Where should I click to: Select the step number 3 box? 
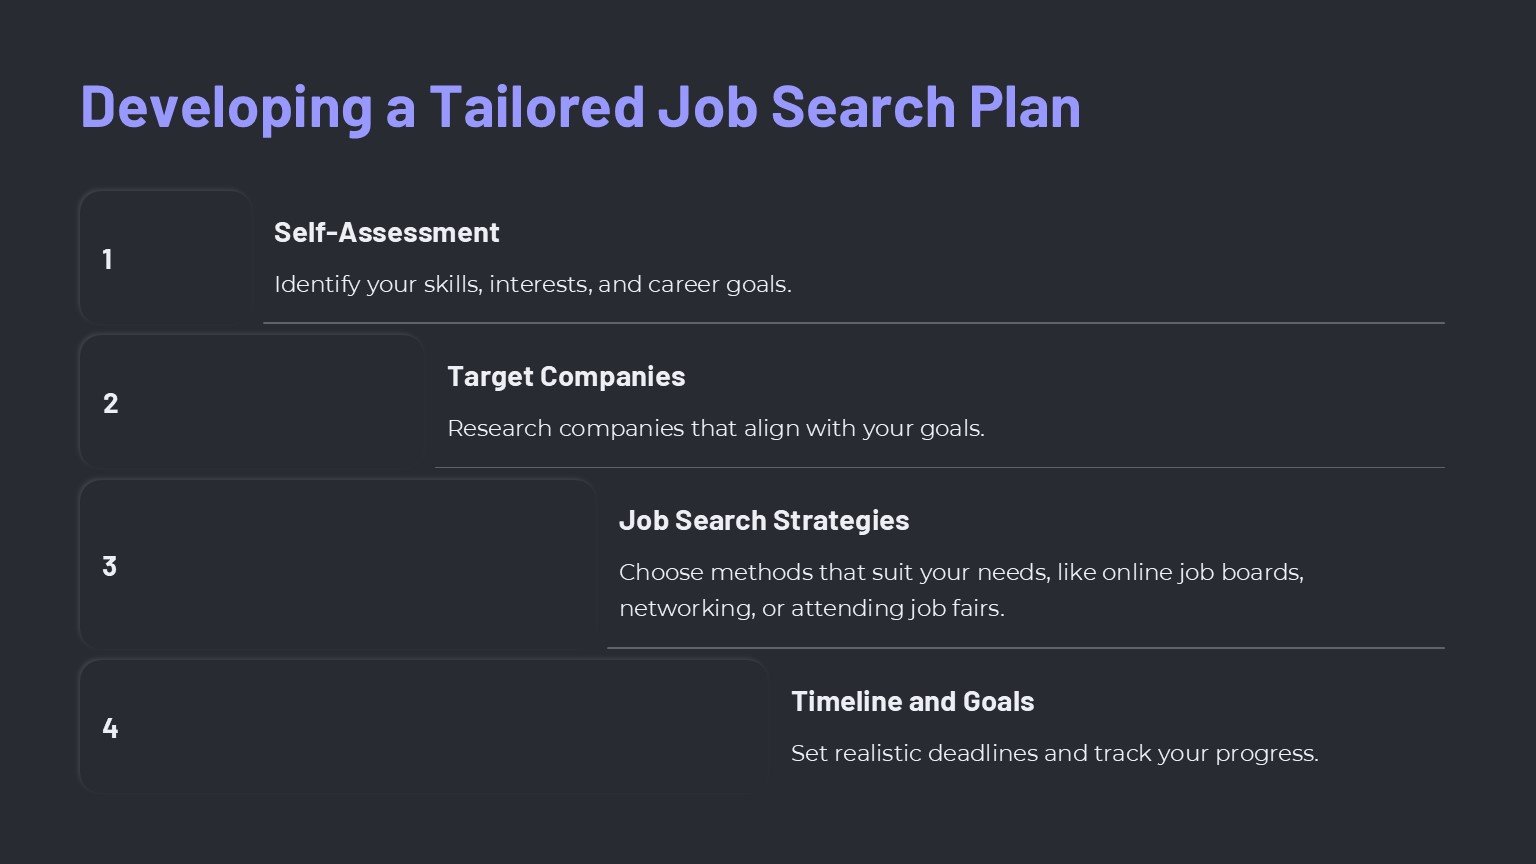point(338,565)
